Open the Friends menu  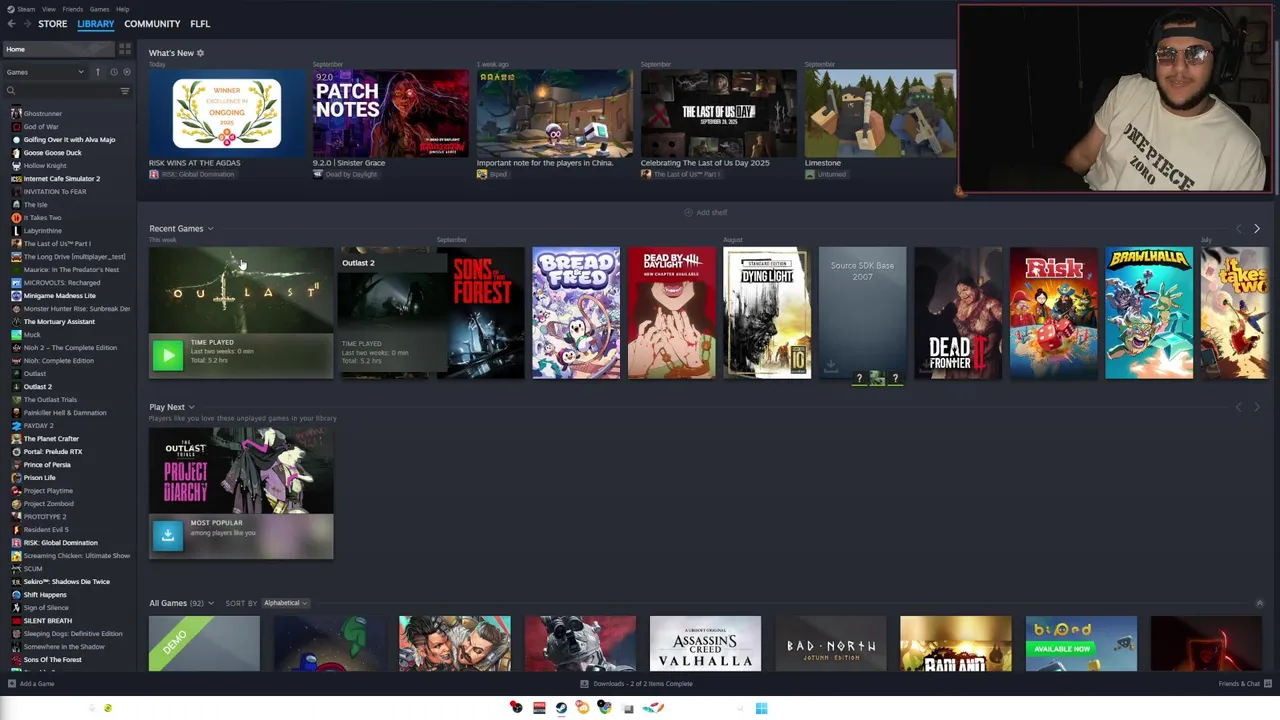[73, 9]
